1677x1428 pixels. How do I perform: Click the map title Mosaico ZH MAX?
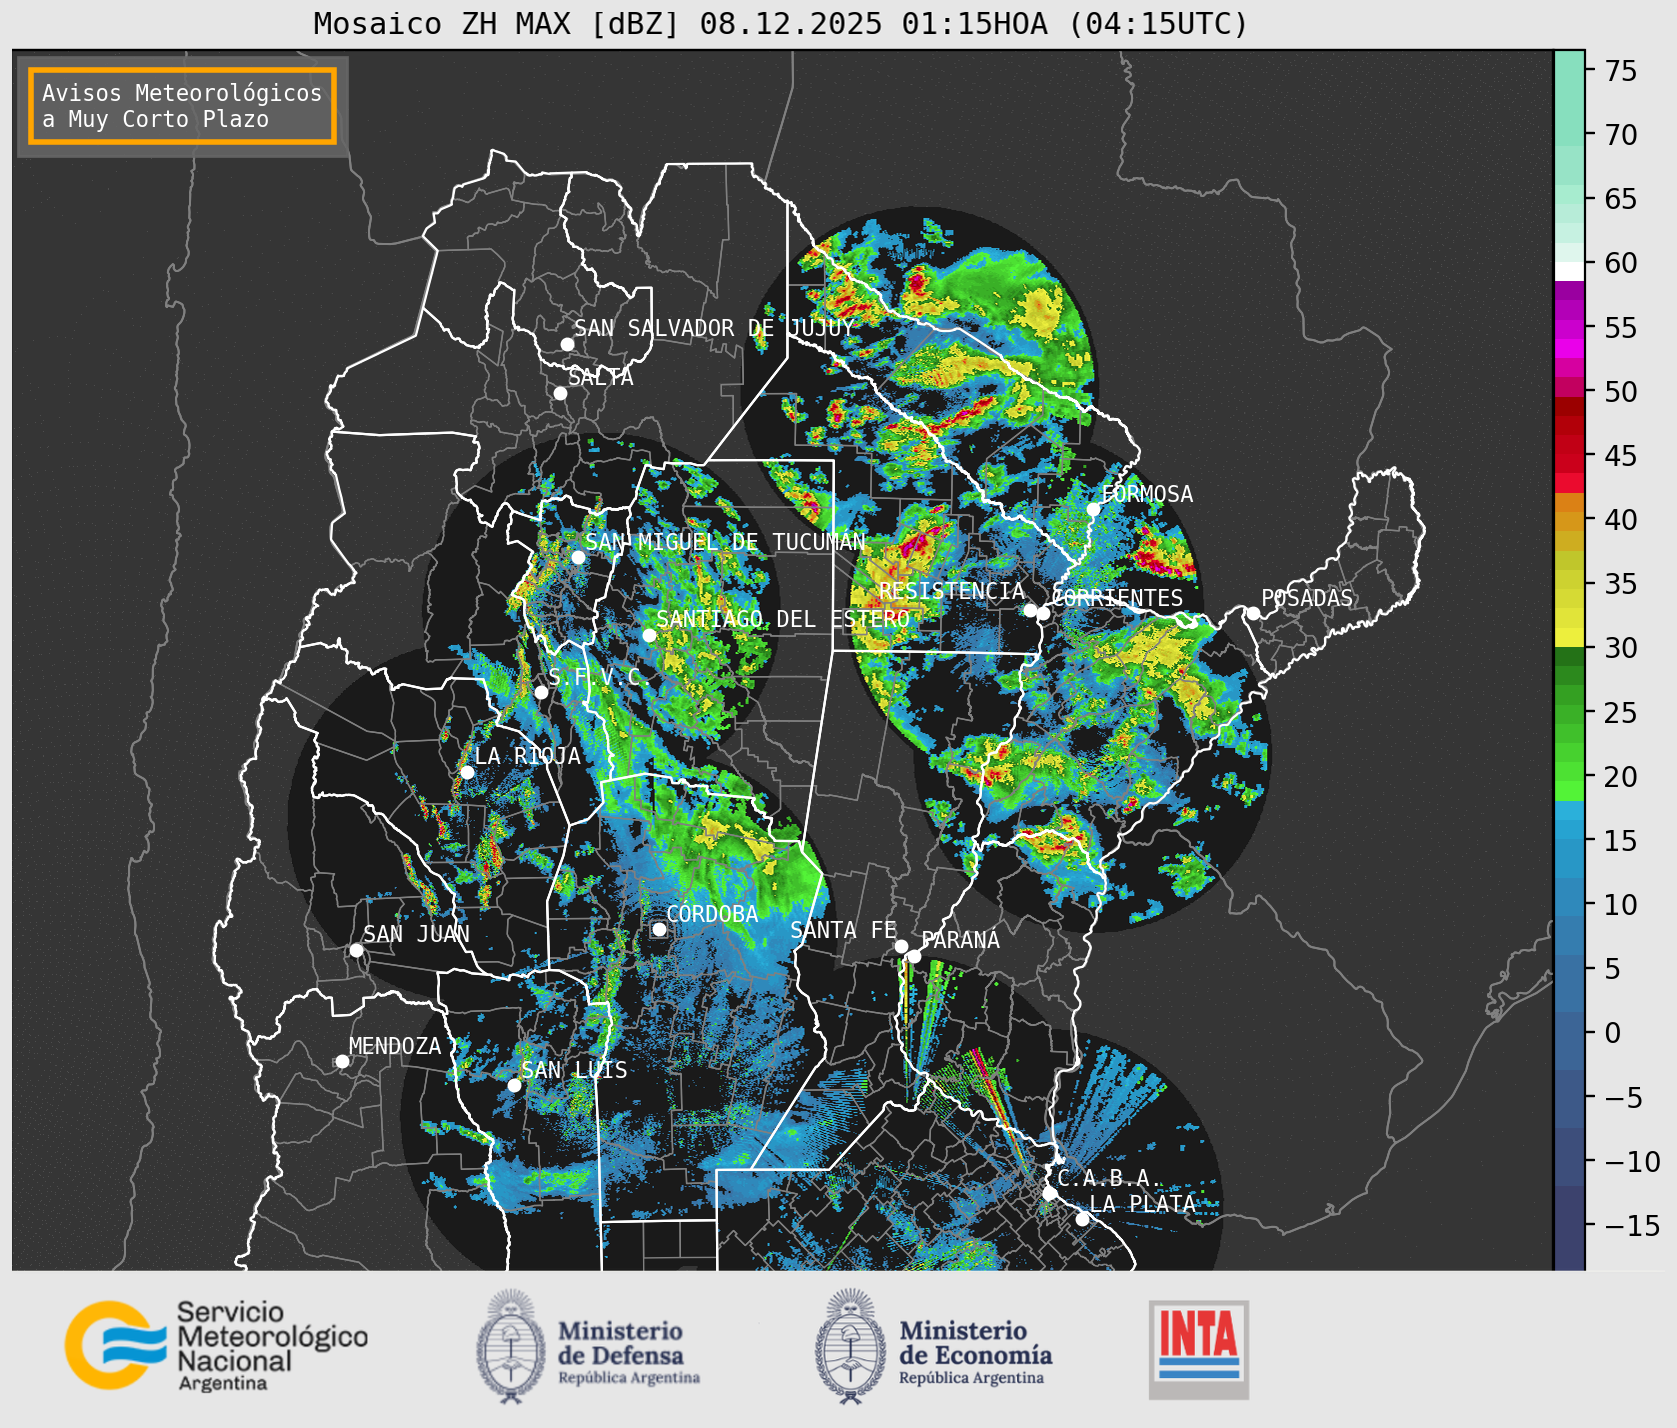tap(781, 23)
